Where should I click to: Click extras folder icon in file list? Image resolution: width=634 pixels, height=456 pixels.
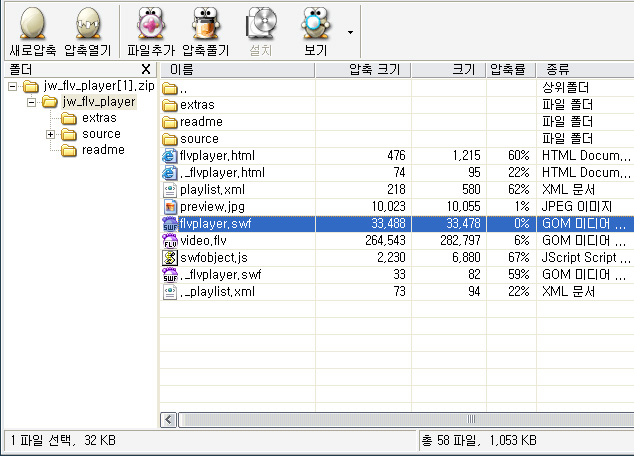(170, 105)
